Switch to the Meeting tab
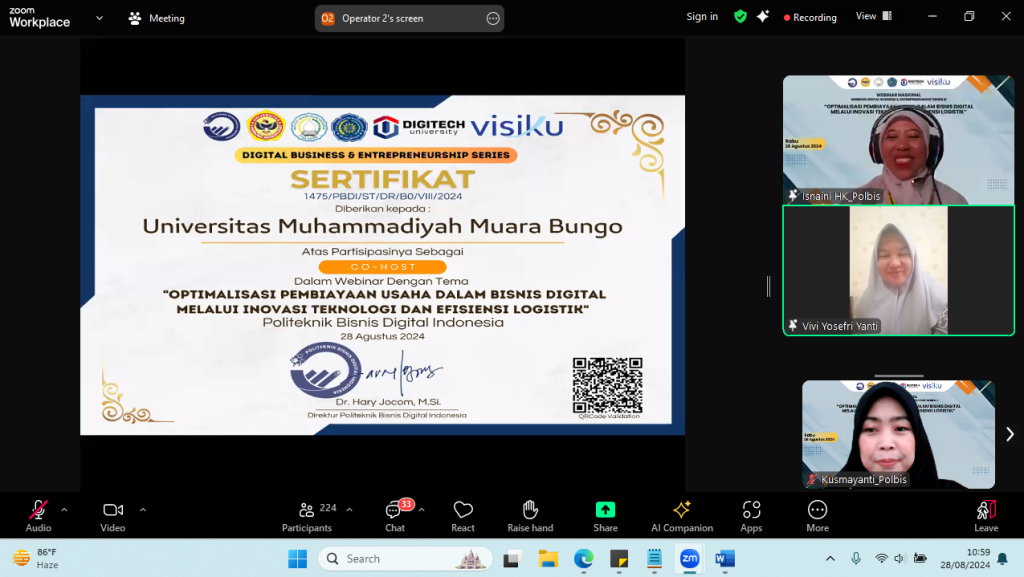This screenshot has width=1024, height=577. click(157, 18)
